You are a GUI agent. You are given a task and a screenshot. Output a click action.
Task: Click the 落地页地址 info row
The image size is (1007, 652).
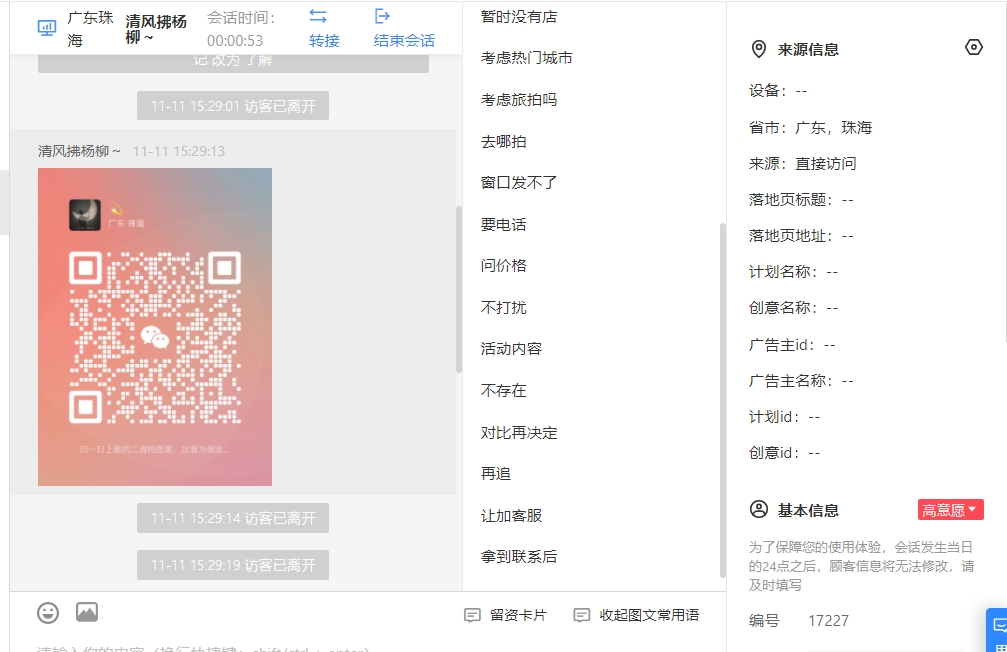click(x=801, y=236)
